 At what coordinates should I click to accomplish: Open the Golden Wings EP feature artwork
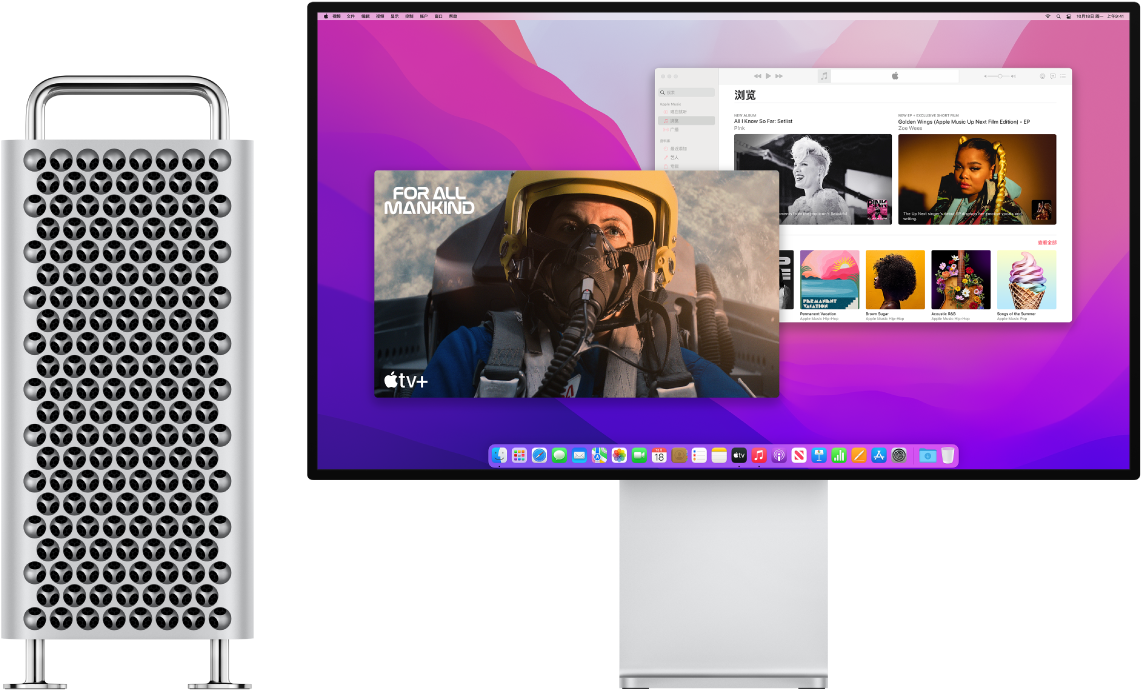(977, 179)
